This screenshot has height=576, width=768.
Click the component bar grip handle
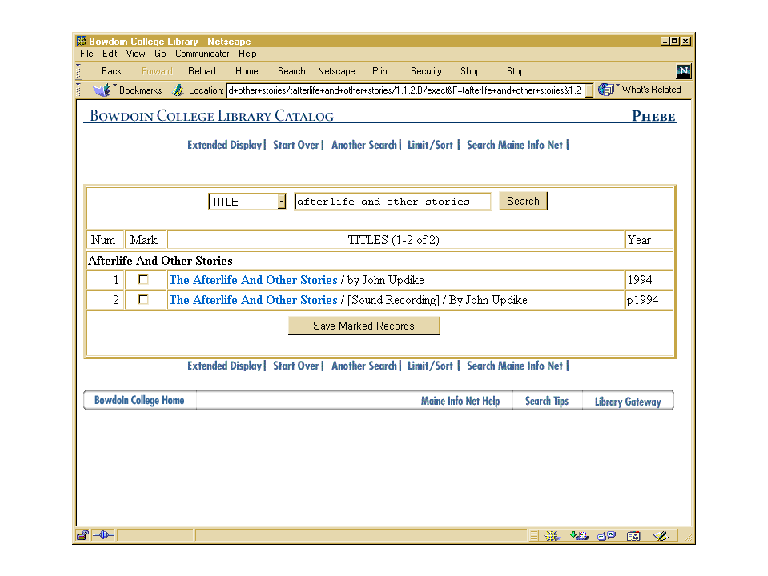click(534, 536)
